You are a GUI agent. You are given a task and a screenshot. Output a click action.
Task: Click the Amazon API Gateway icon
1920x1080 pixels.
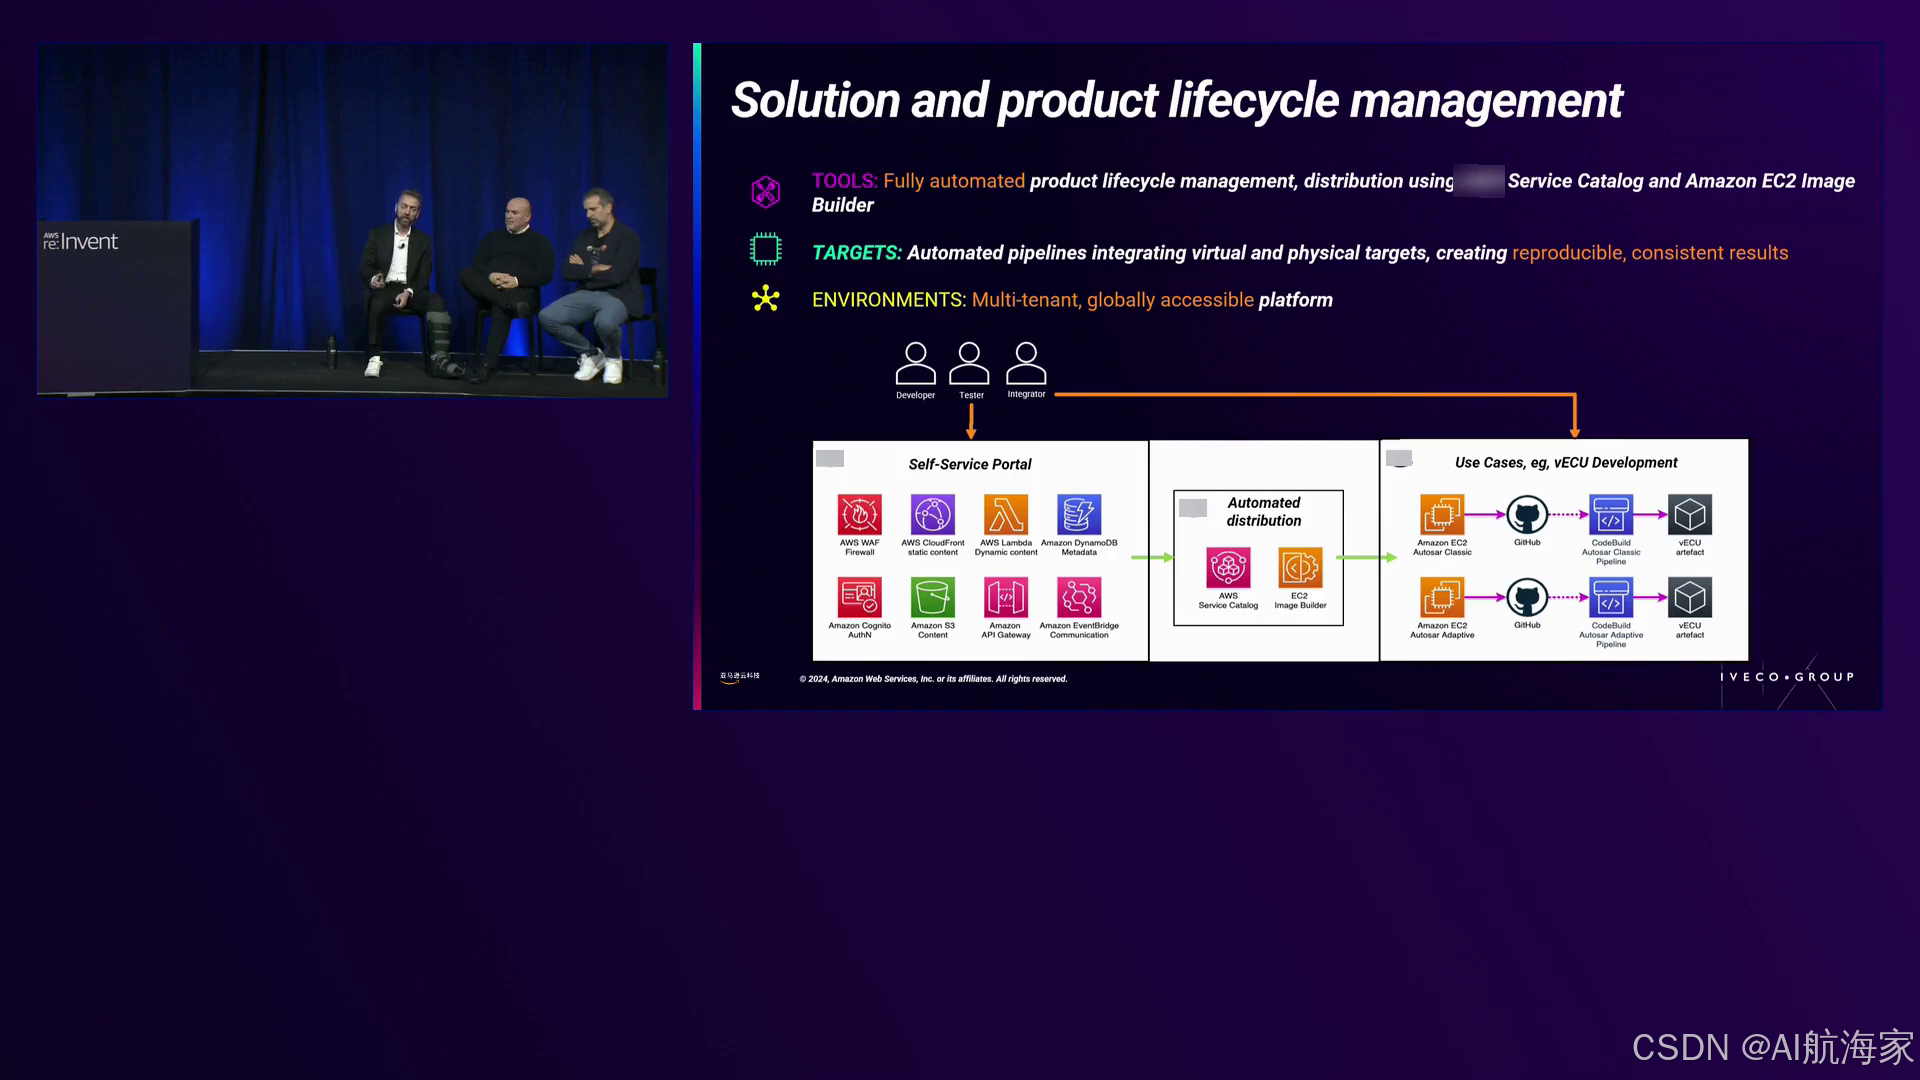(1005, 598)
